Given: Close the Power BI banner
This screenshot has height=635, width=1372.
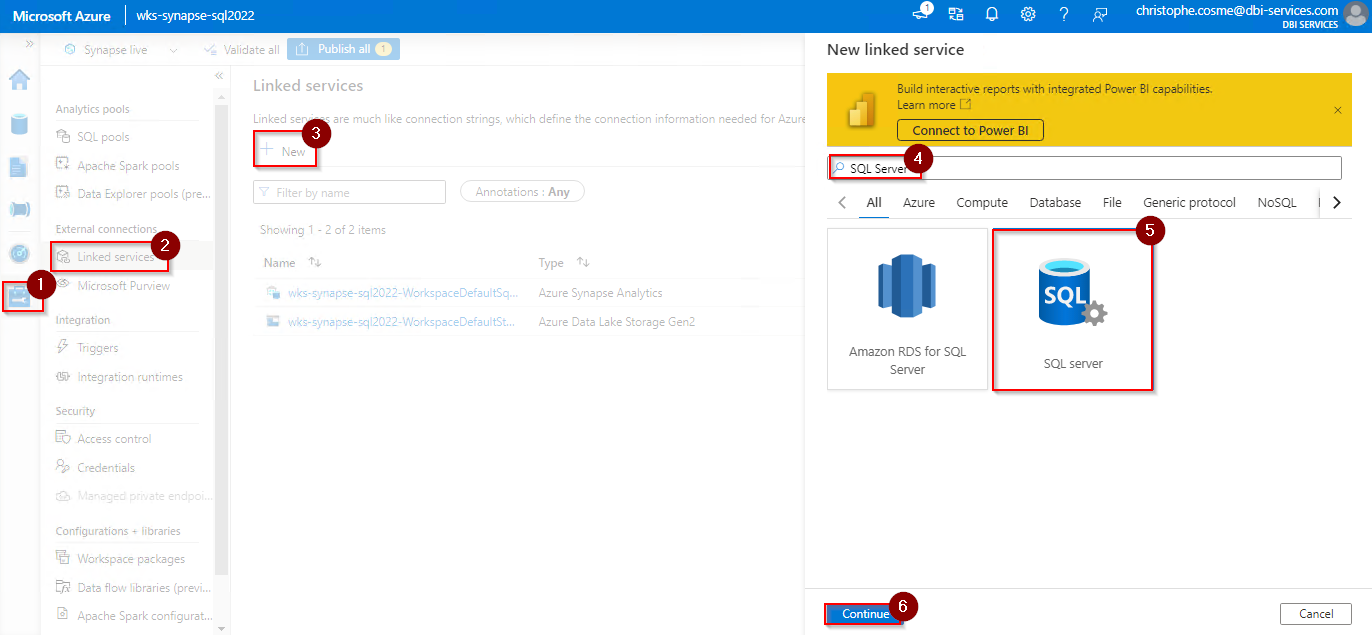Looking at the screenshot, I should tap(1338, 110).
